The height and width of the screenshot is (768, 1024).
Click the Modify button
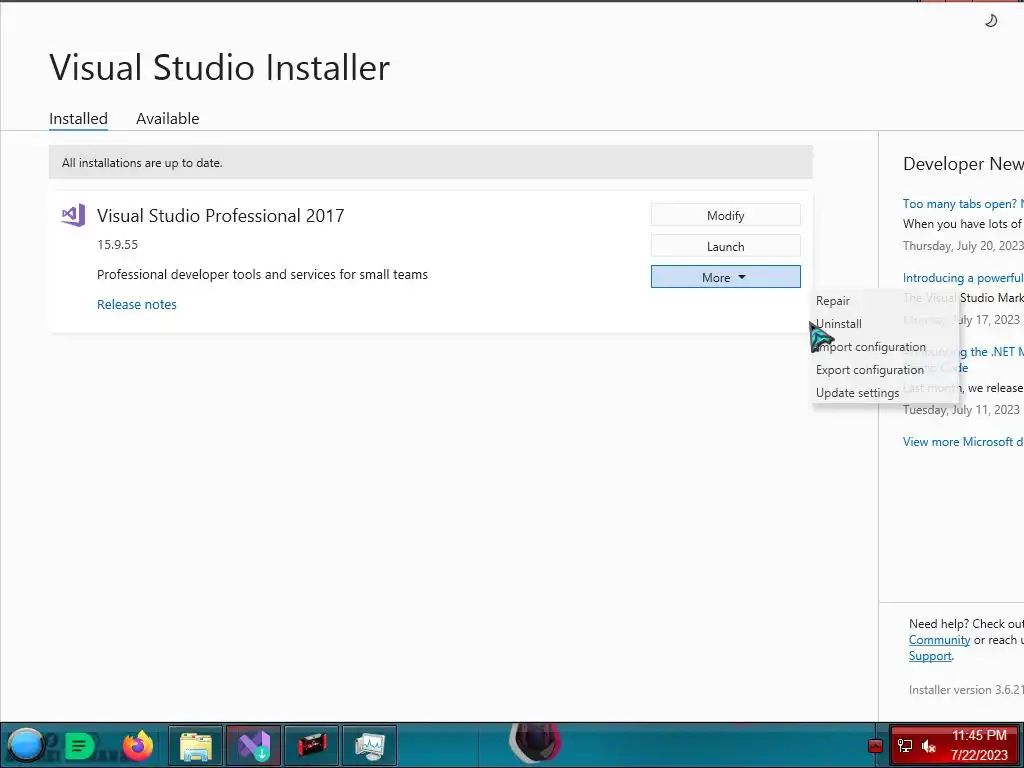click(726, 215)
